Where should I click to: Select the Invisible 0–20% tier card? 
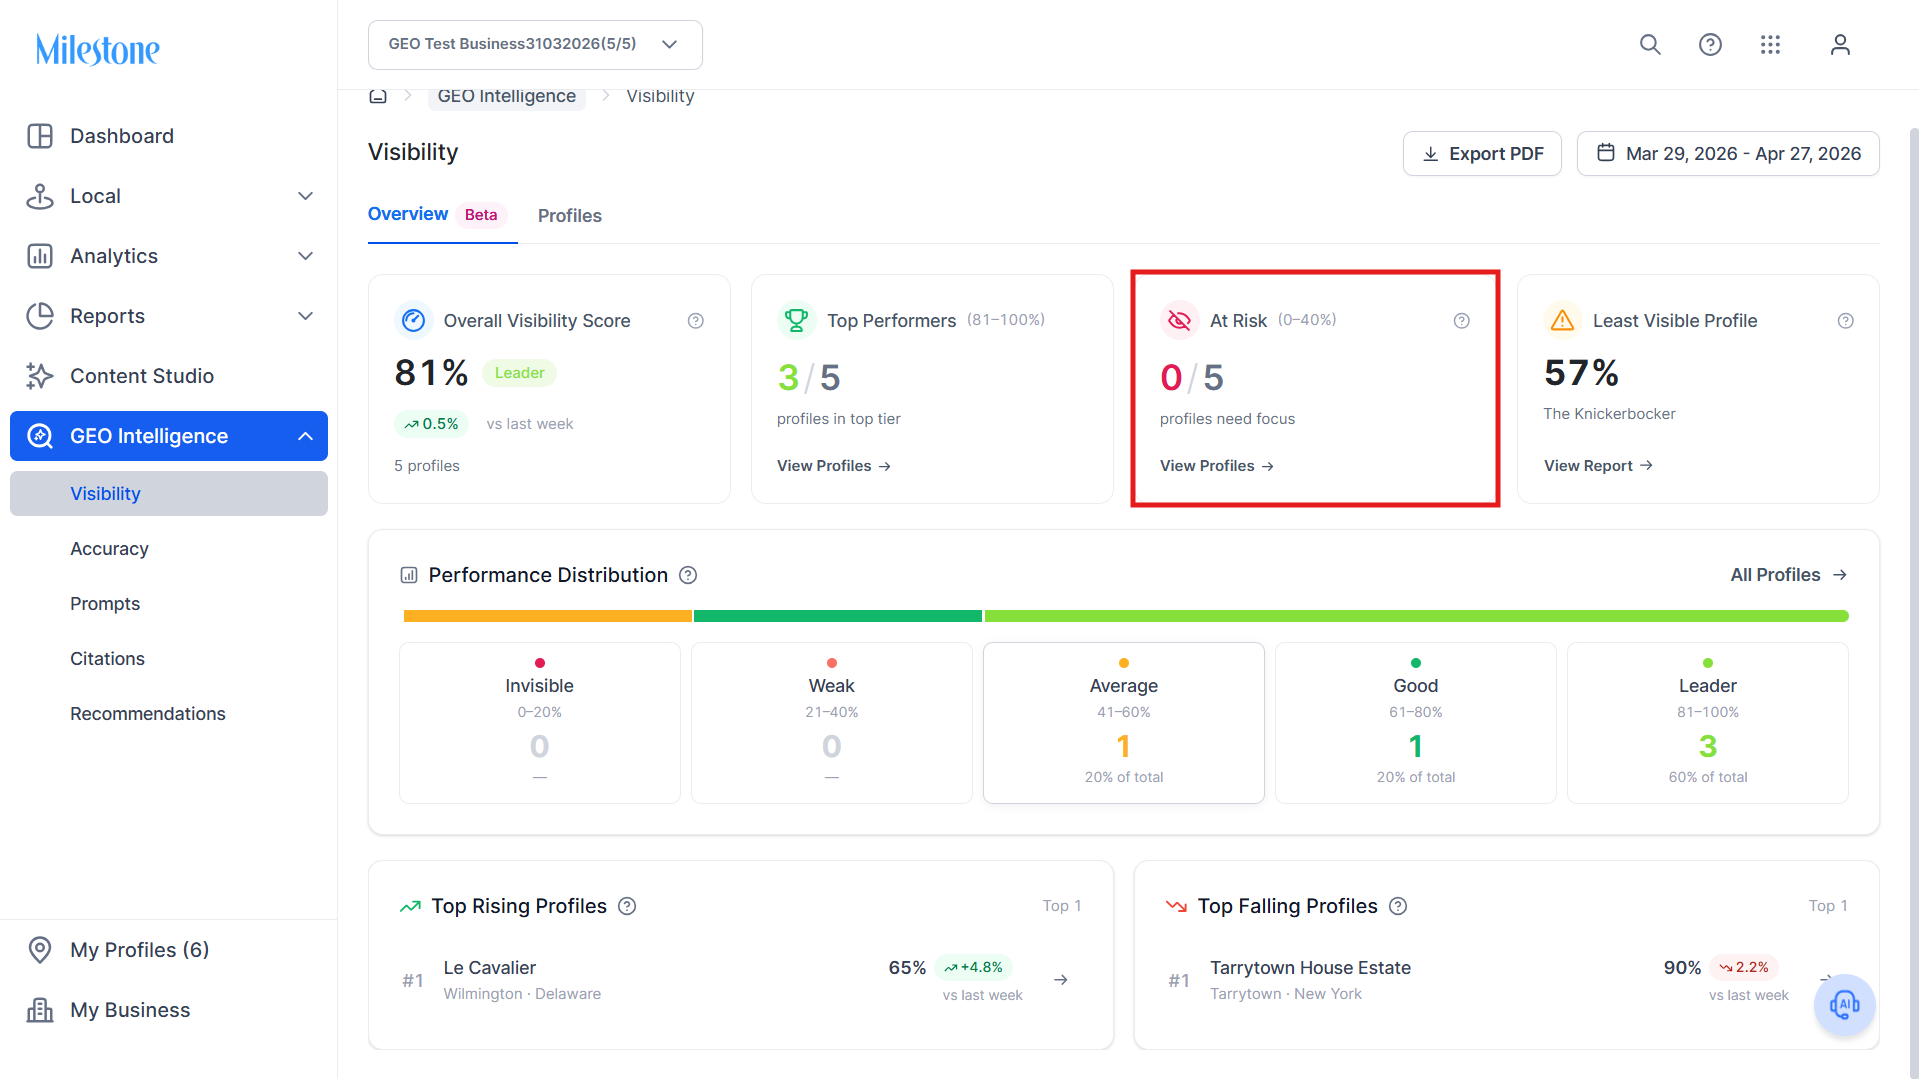[x=540, y=723]
